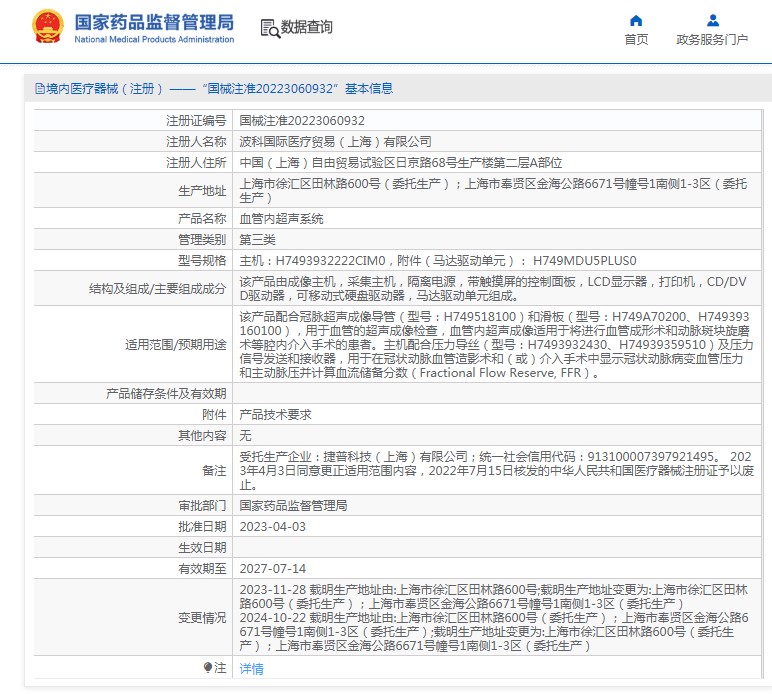Click the 基本信息 section heading
This screenshot has width=772, height=694.
click(x=369, y=89)
